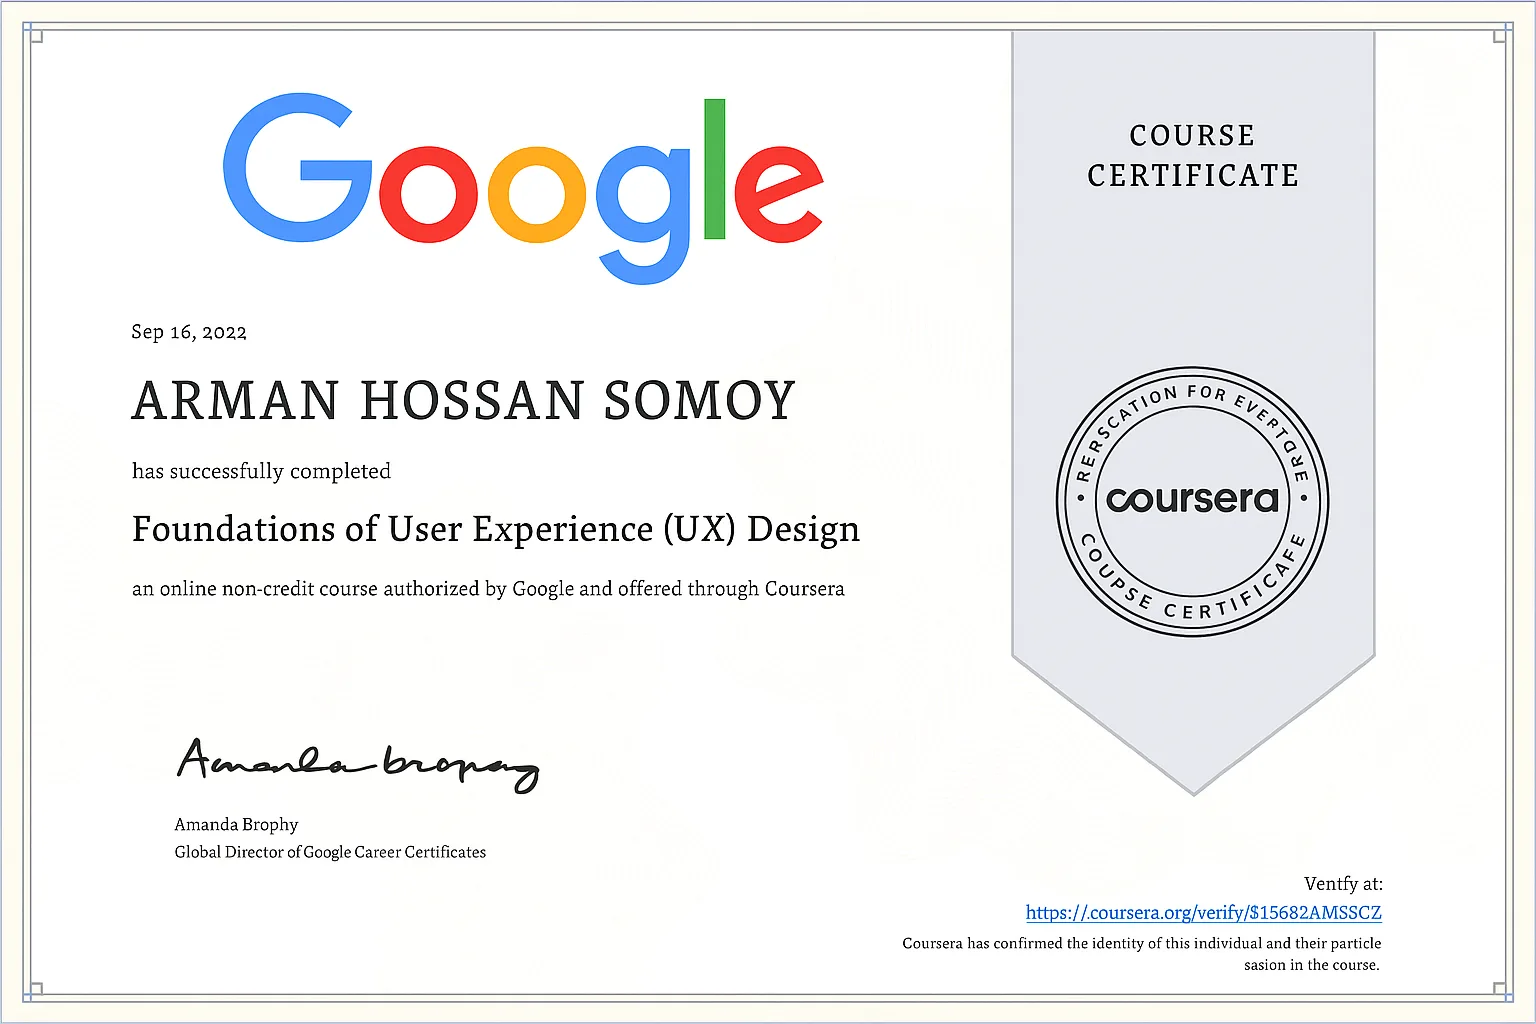Select 'Foundations of User Experience (UX) Design' title

point(496,529)
